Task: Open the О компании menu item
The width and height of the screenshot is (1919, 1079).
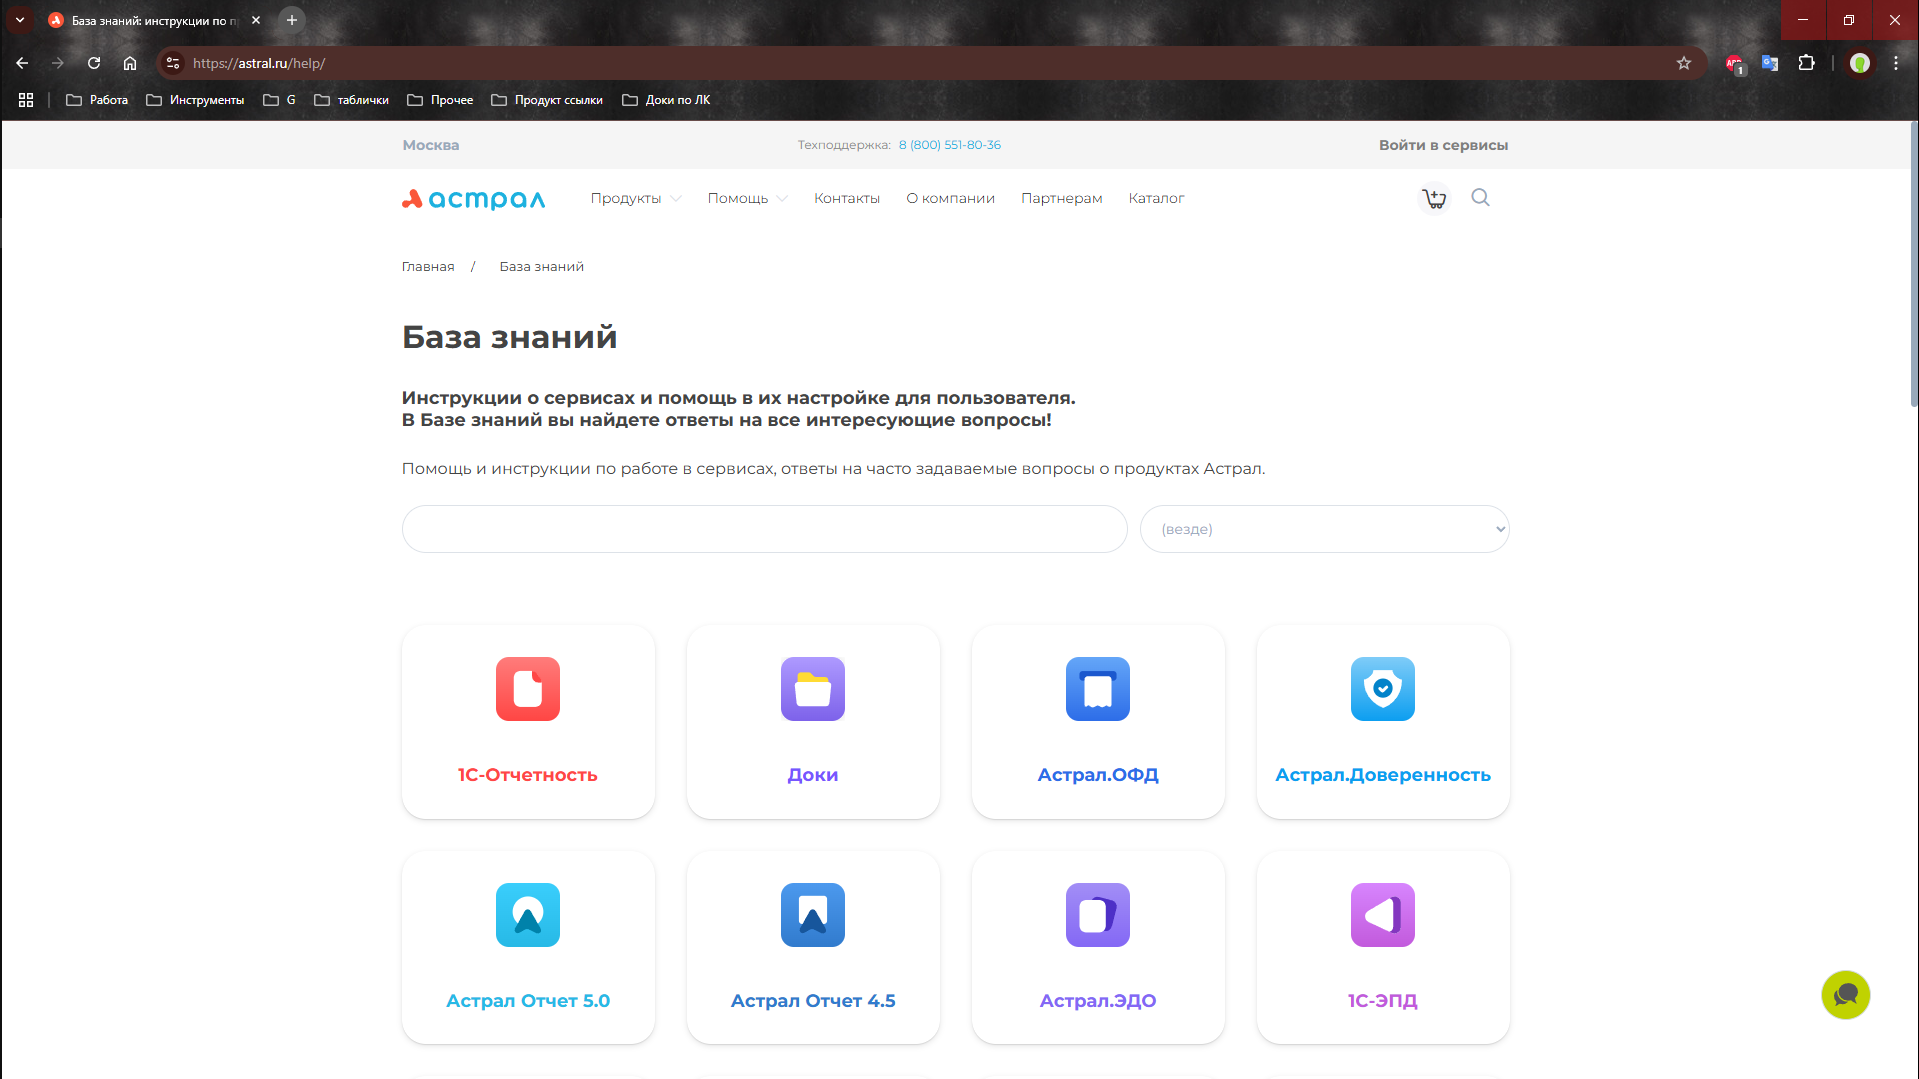Action: (951, 198)
